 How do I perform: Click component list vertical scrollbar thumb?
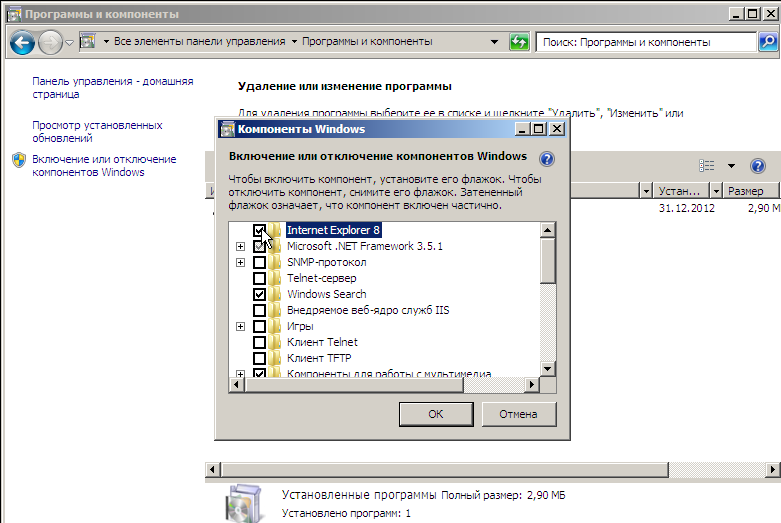547,261
